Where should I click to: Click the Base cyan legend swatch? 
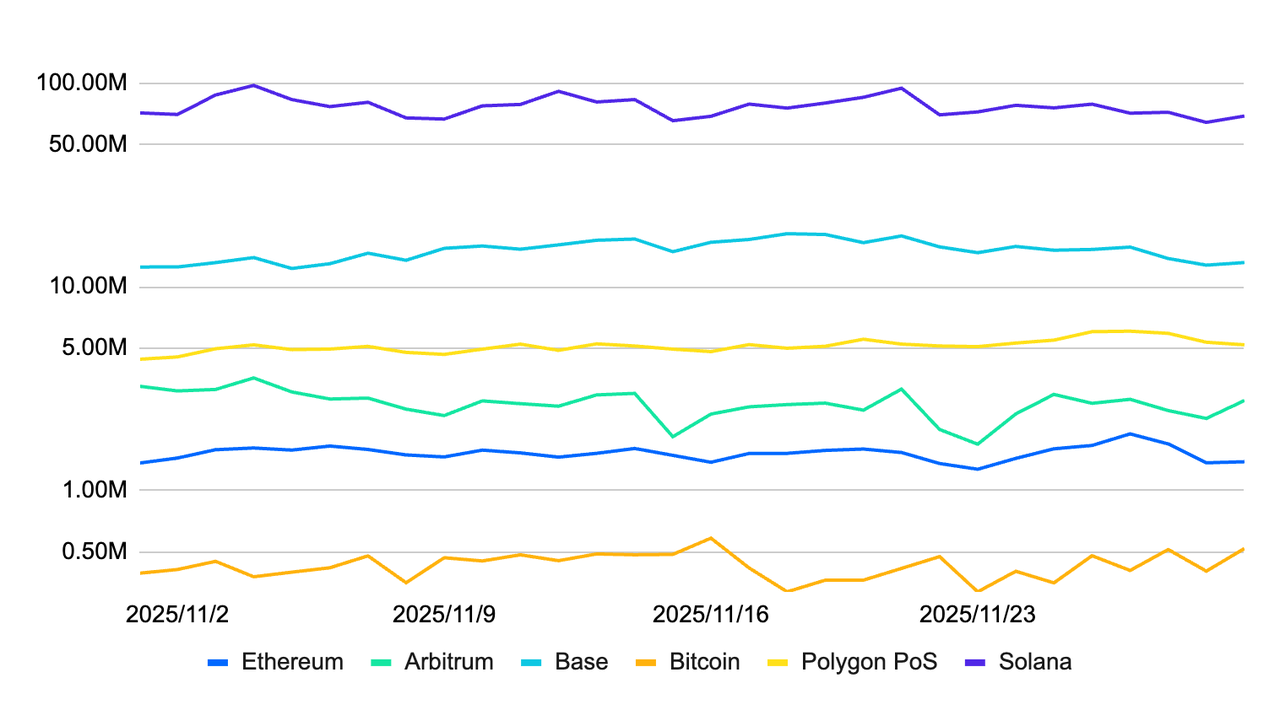pyautogui.click(x=533, y=663)
